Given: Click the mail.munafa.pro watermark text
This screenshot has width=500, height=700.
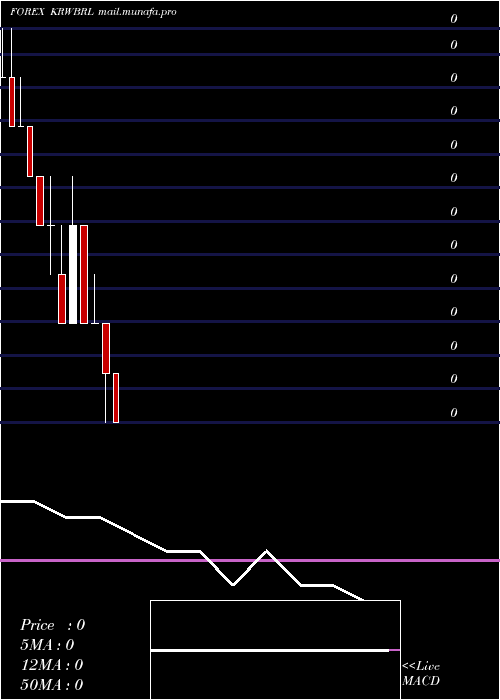Looking at the screenshot, I should 137,12.
